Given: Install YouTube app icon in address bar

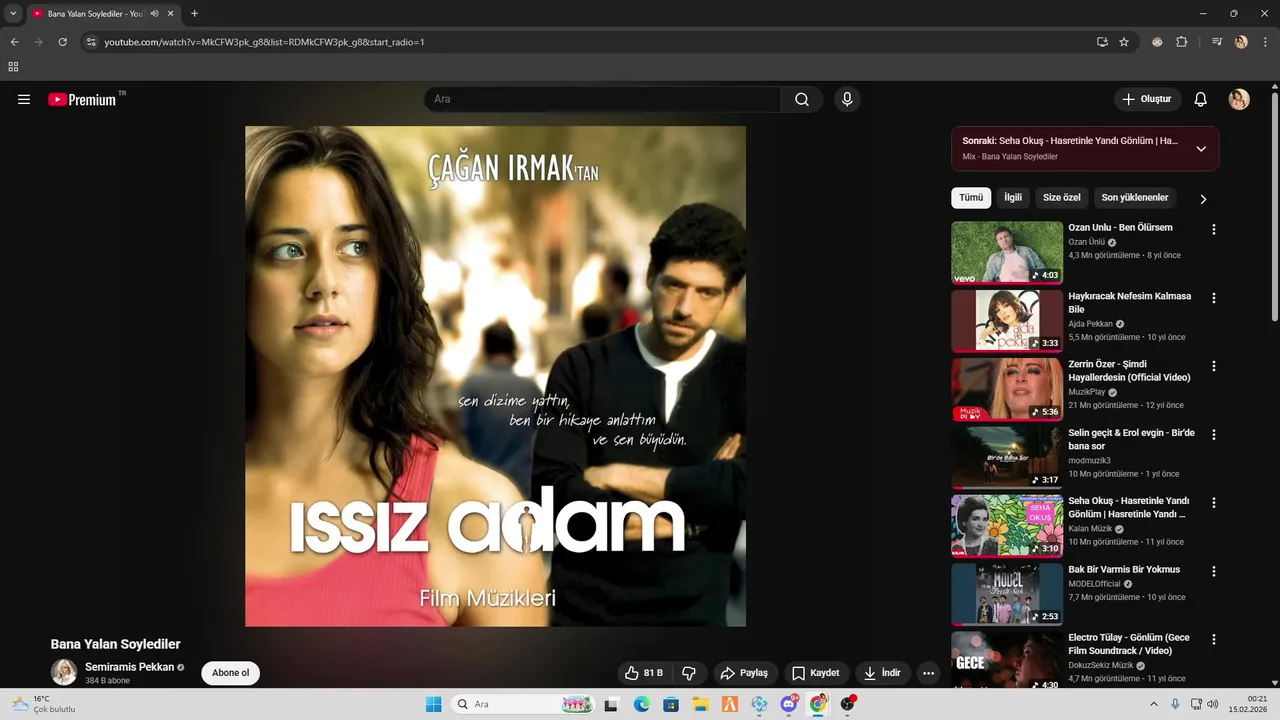Looking at the screenshot, I should pyautogui.click(x=1102, y=42).
